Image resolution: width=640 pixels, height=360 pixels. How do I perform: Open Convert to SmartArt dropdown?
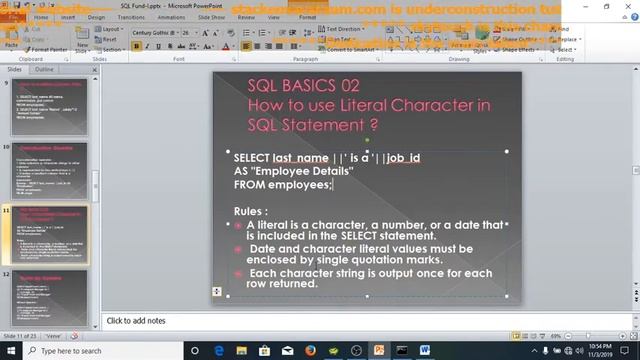click(349, 49)
